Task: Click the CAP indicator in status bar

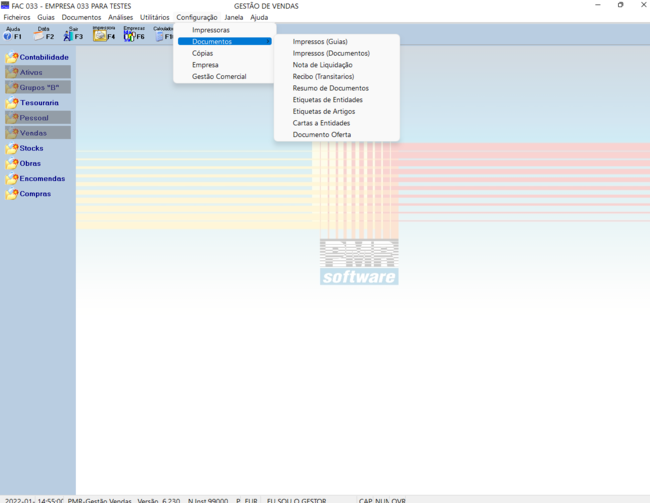Action: click(366, 500)
